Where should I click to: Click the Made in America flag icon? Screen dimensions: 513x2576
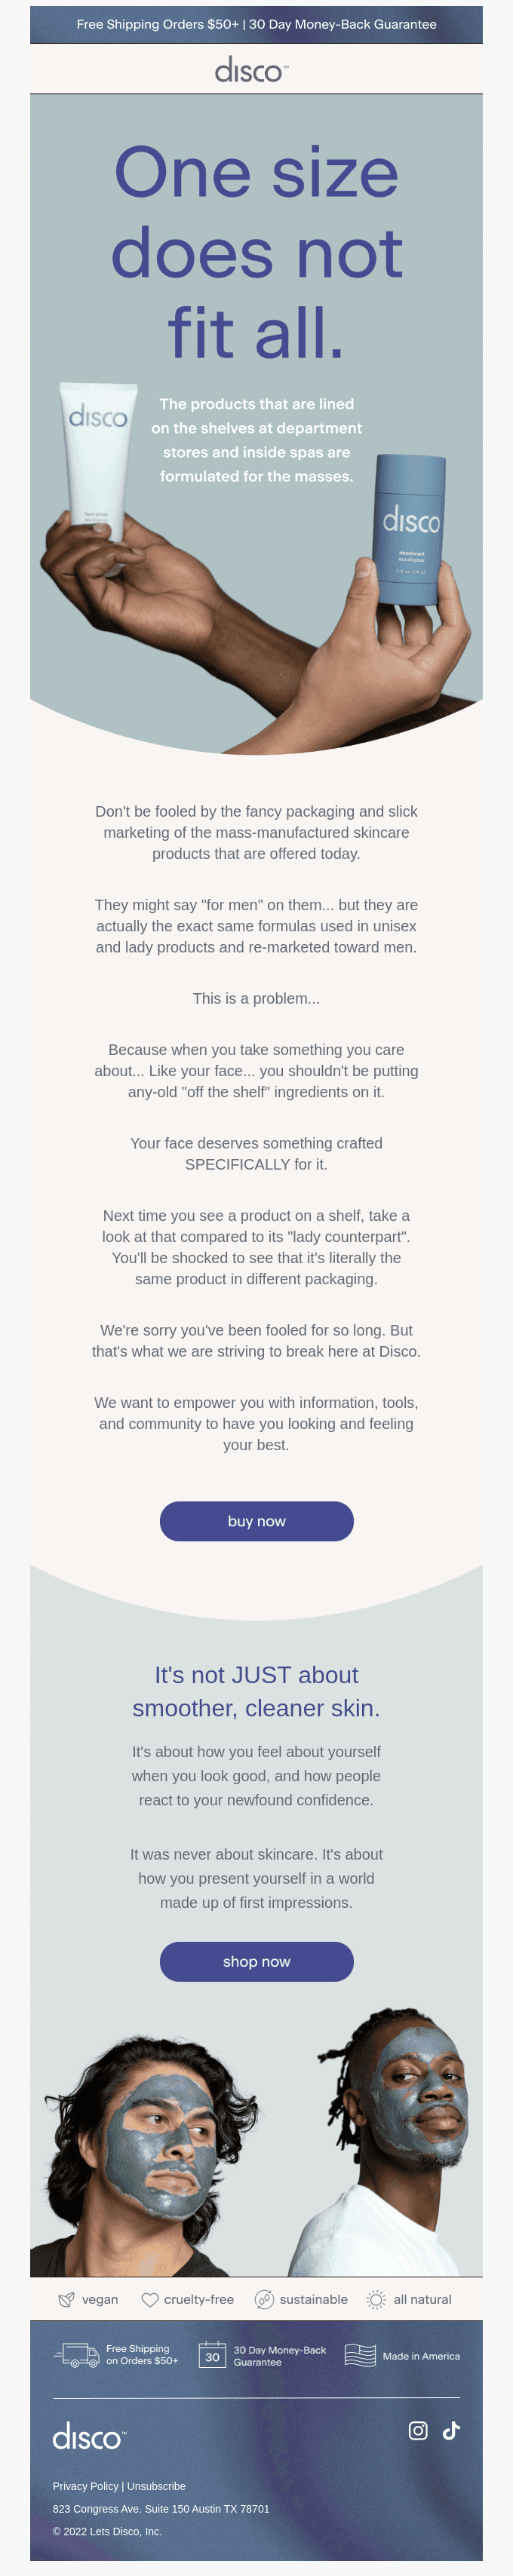[x=360, y=2355]
